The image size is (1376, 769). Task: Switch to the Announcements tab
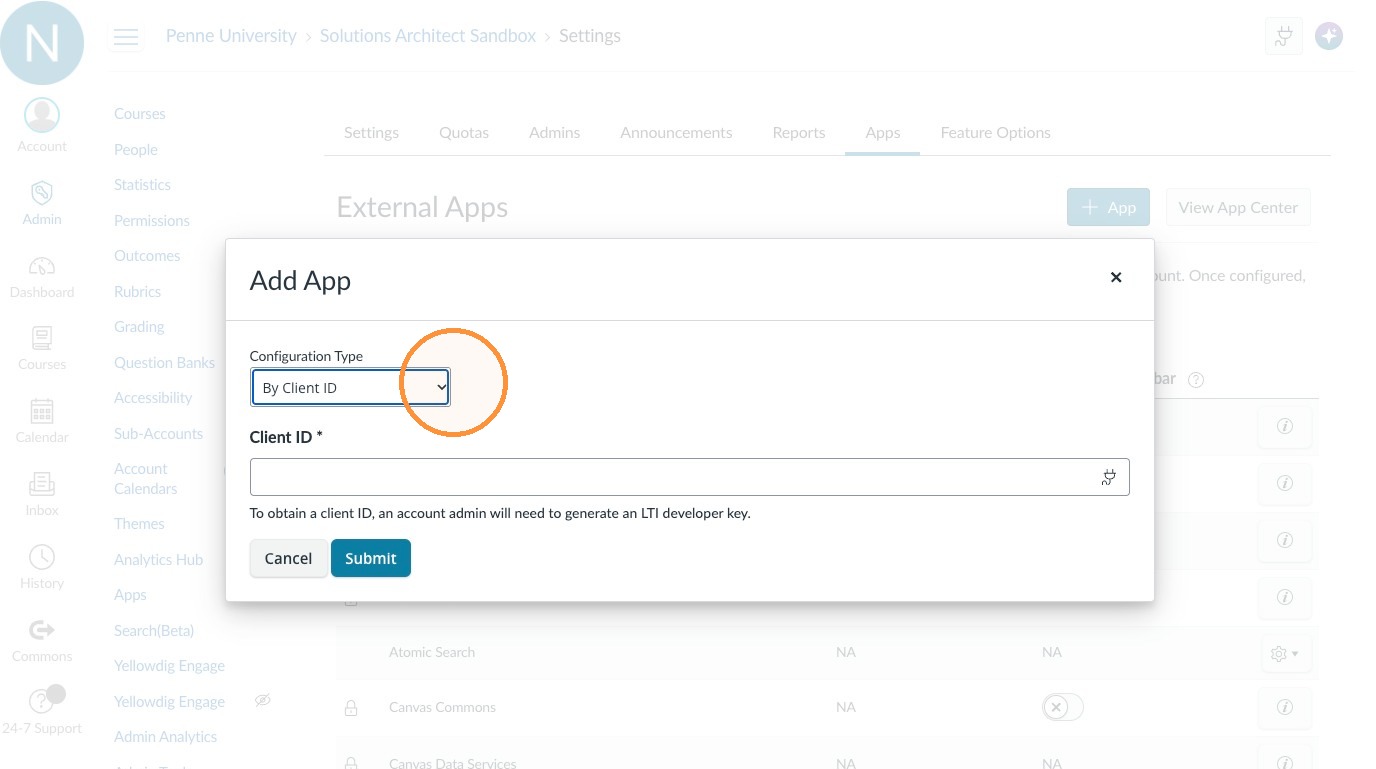click(x=676, y=132)
